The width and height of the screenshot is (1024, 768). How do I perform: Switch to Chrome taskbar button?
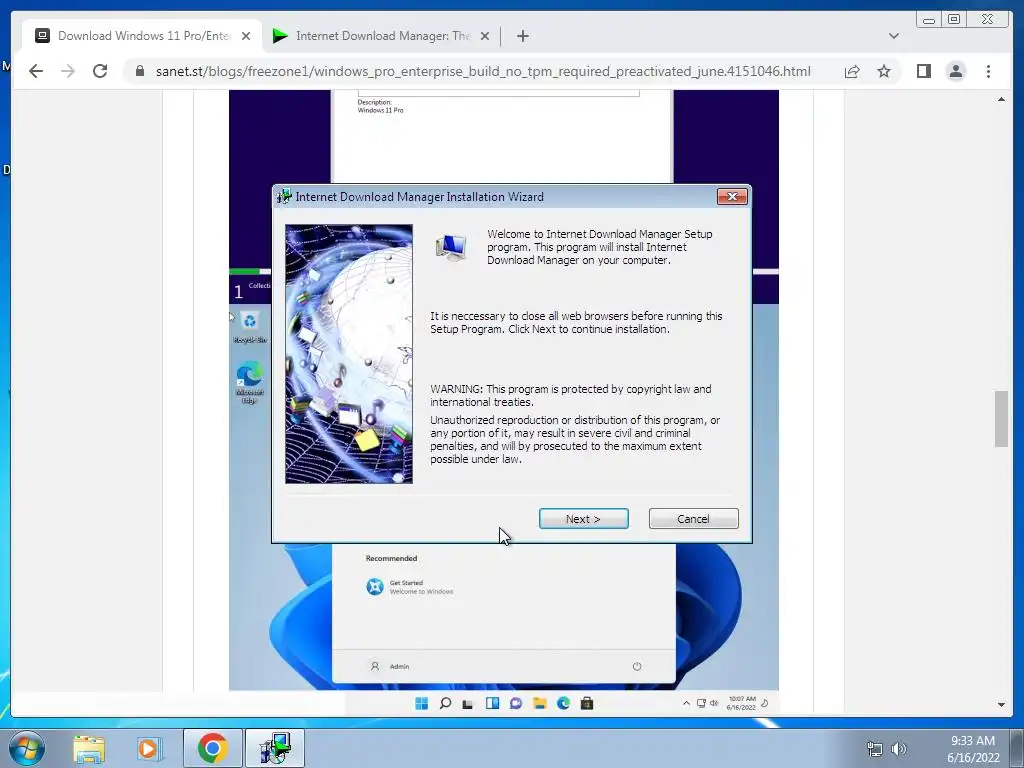pyautogui.click(x=212, y=748)
